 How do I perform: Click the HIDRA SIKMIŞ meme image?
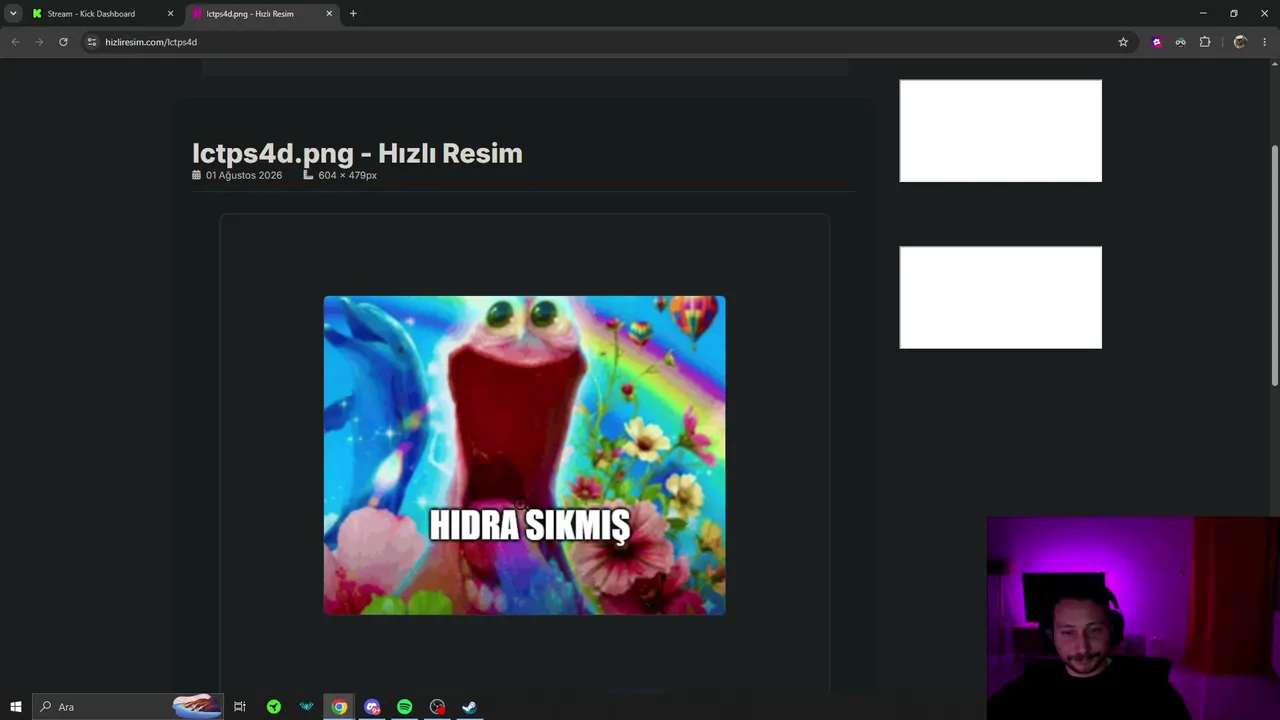[x=524, y=455]
